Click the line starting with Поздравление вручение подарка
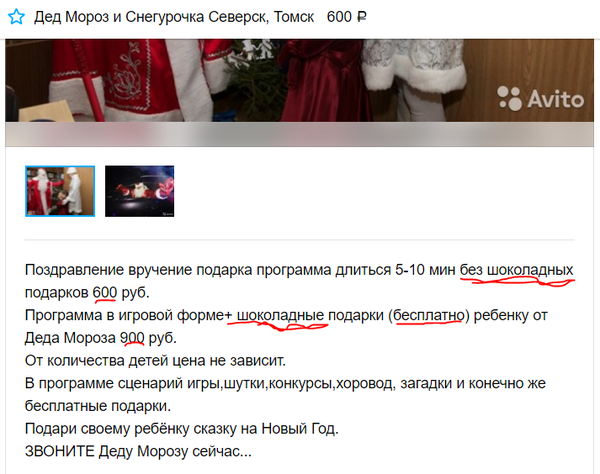 299,270
